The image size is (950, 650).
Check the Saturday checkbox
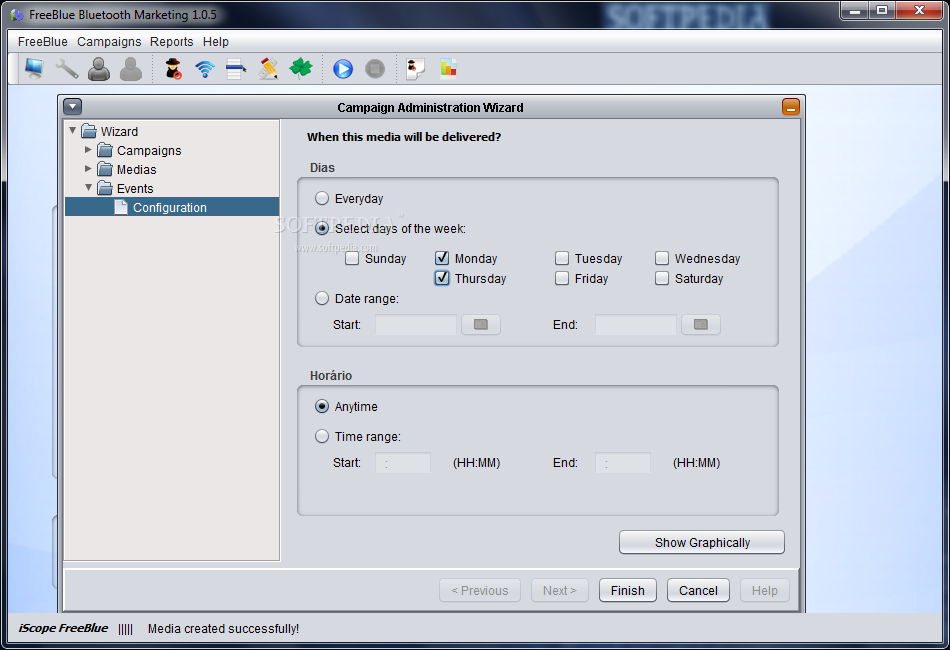(662, 279)
